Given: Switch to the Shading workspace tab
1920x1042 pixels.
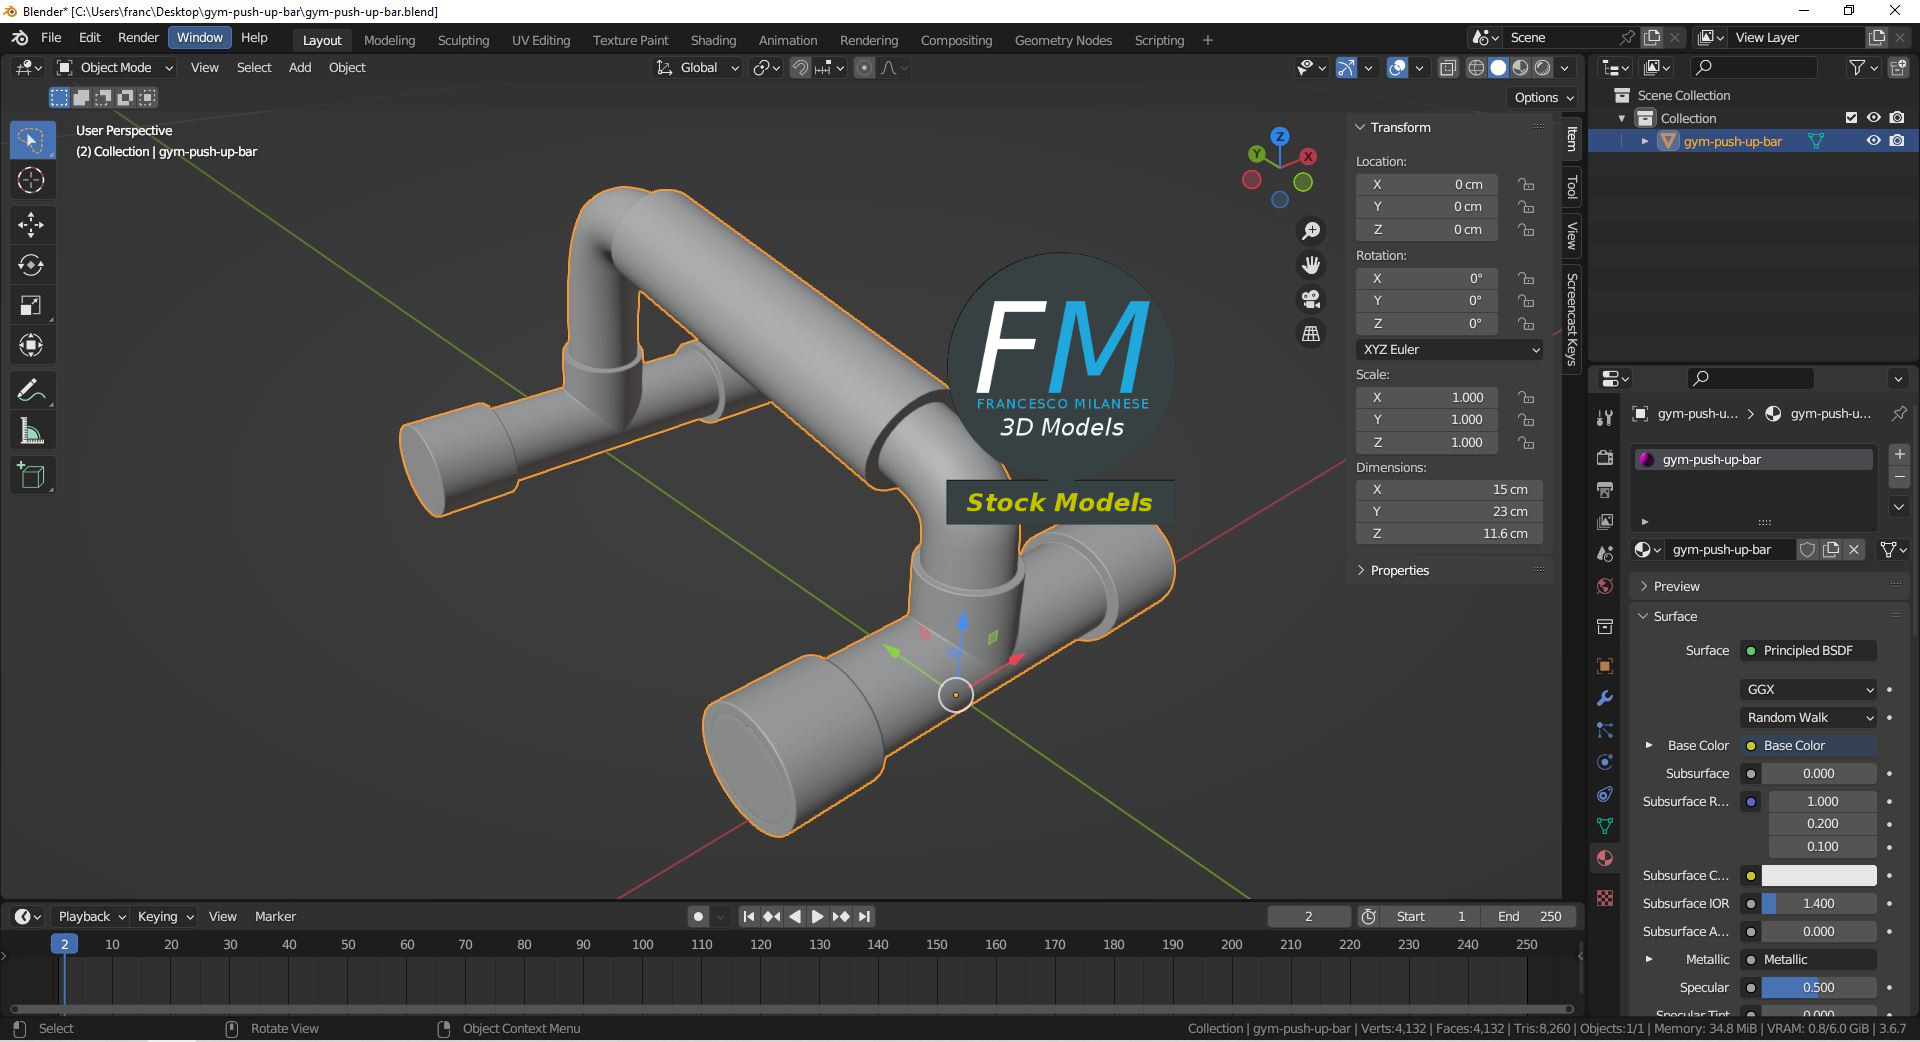Looking at the screenshot, I should tap(713, 40).
